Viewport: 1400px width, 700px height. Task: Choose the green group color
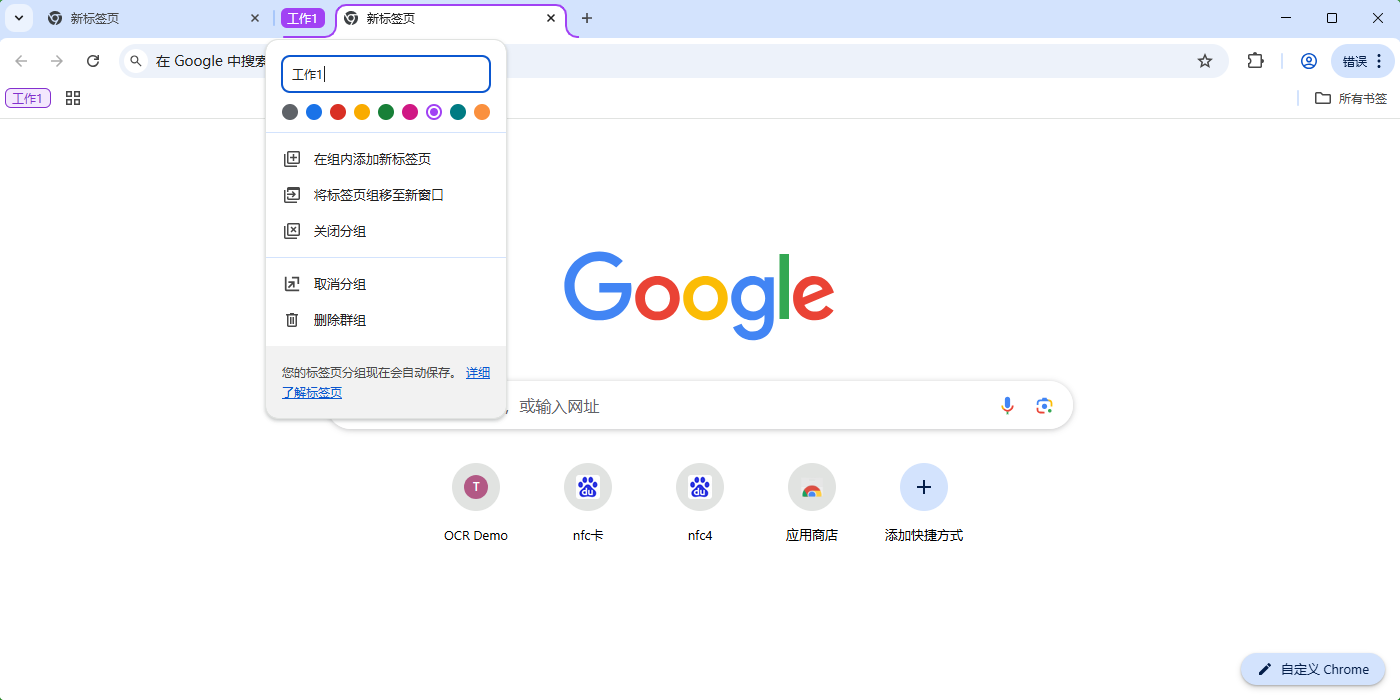(386, 112)
